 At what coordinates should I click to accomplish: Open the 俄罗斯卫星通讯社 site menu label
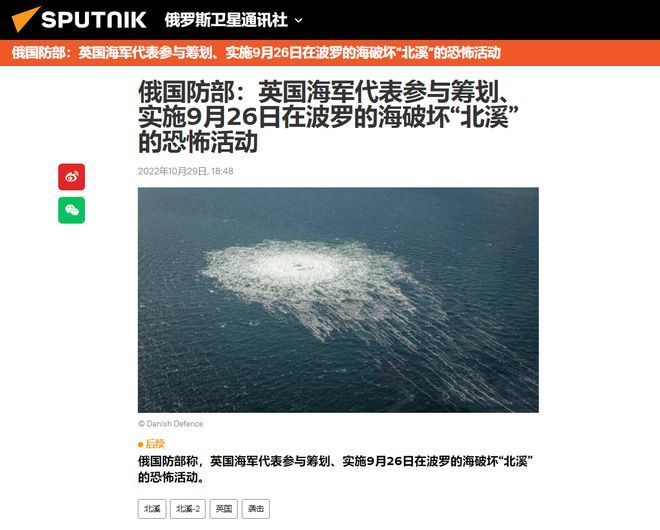pyautogui.click(x=226, y=20)
